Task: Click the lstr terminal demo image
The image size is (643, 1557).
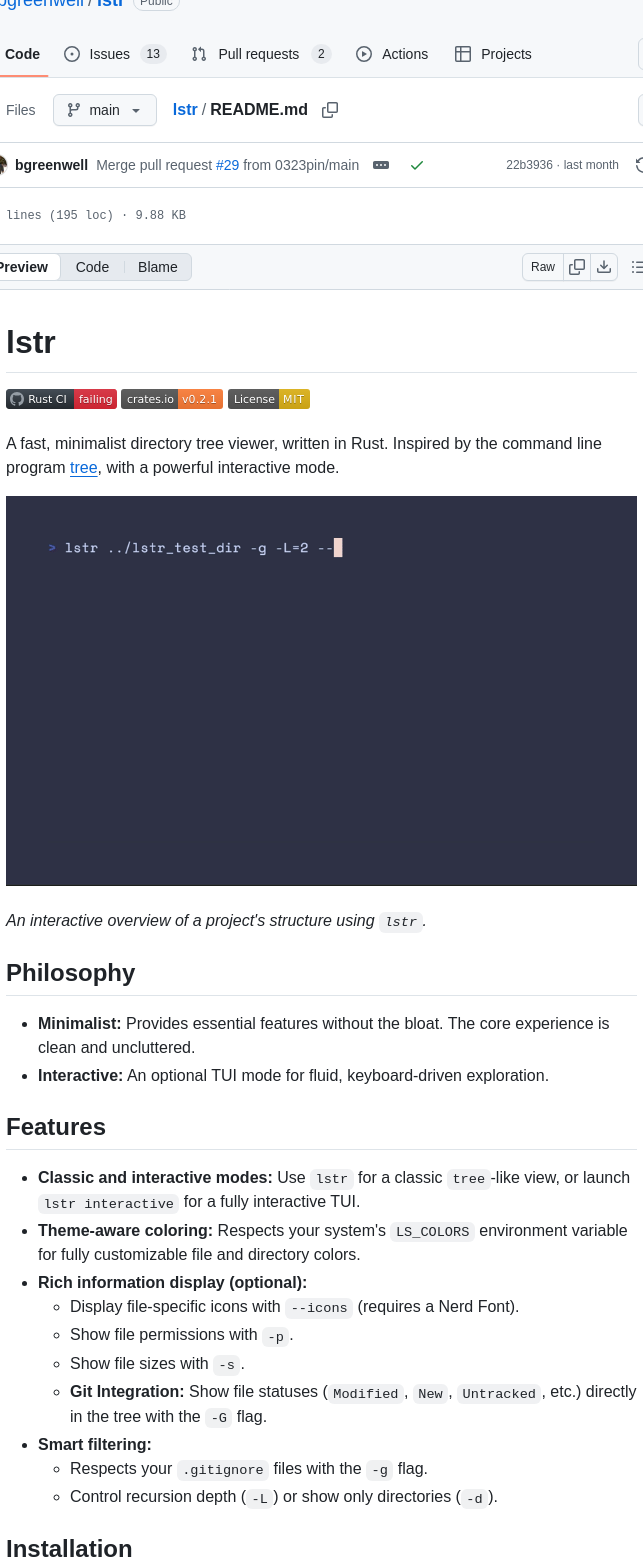Action: [x=321, y=690]
